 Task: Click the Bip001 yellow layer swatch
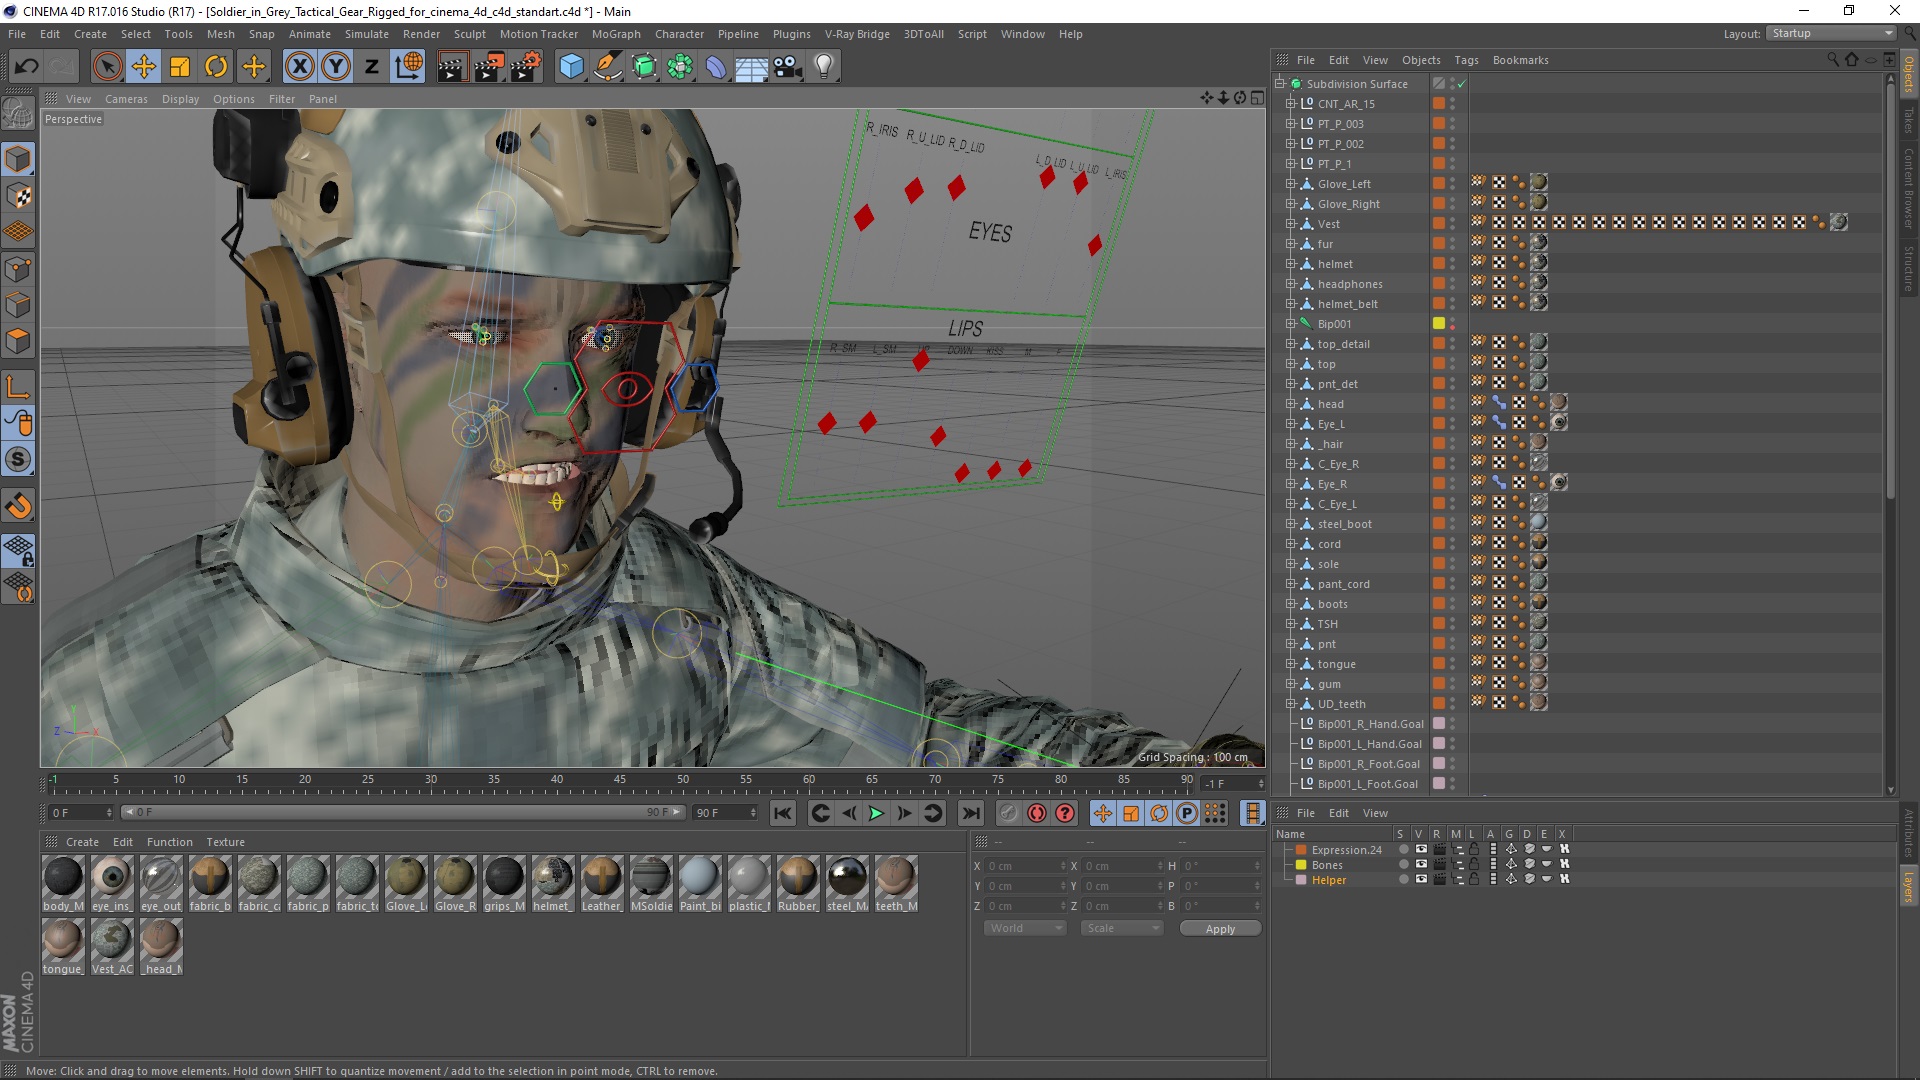click(1438, 324)
